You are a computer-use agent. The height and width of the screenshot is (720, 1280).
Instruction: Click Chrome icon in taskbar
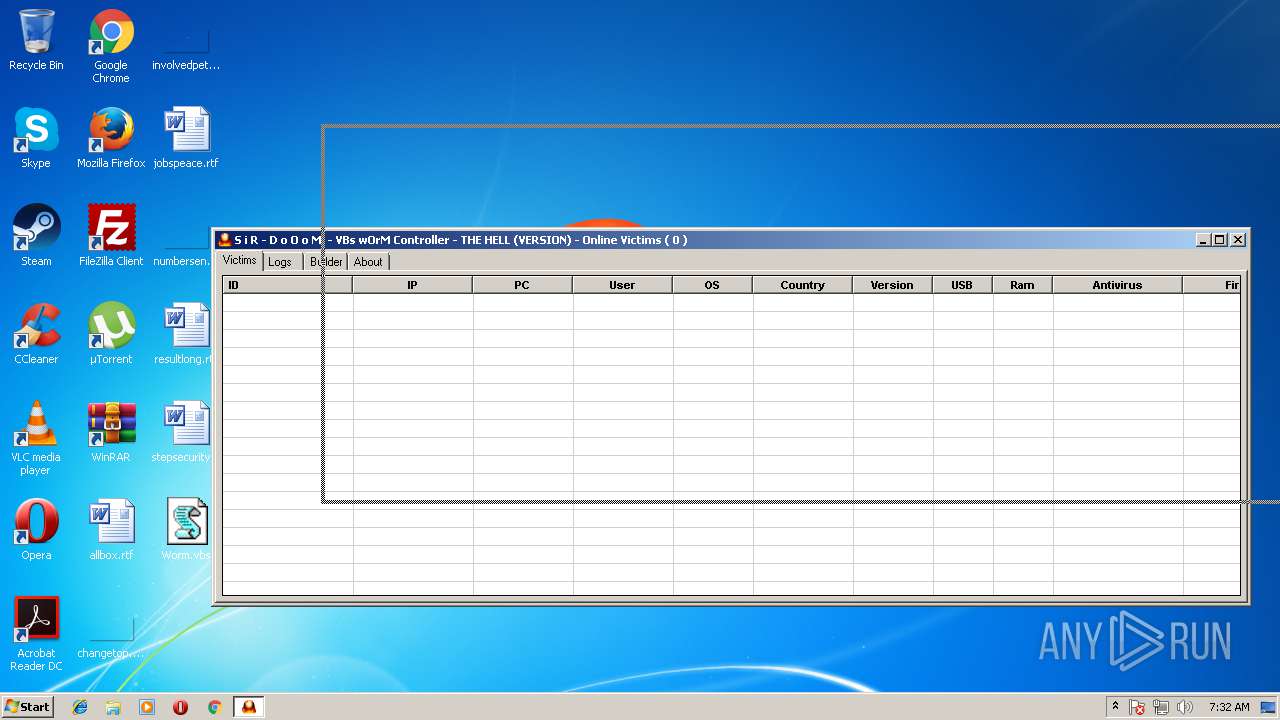click(x=214, y=707)
